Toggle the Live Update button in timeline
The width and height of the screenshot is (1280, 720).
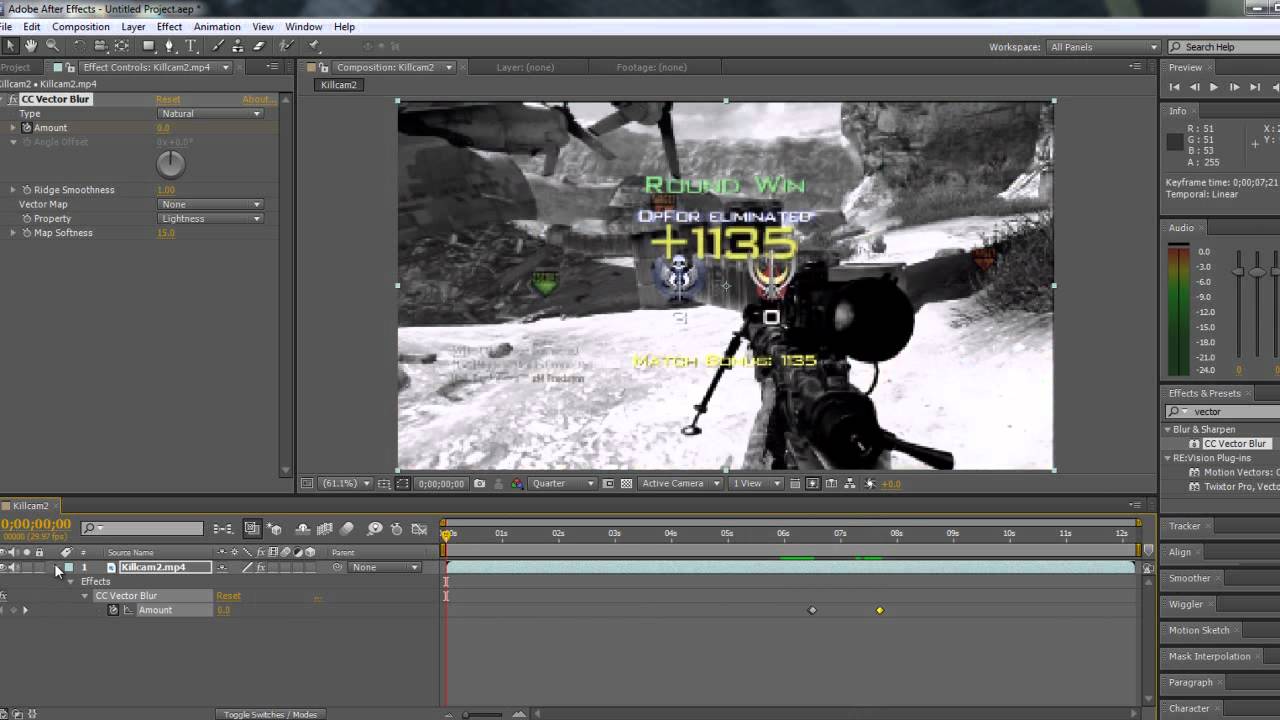point(252,529)
